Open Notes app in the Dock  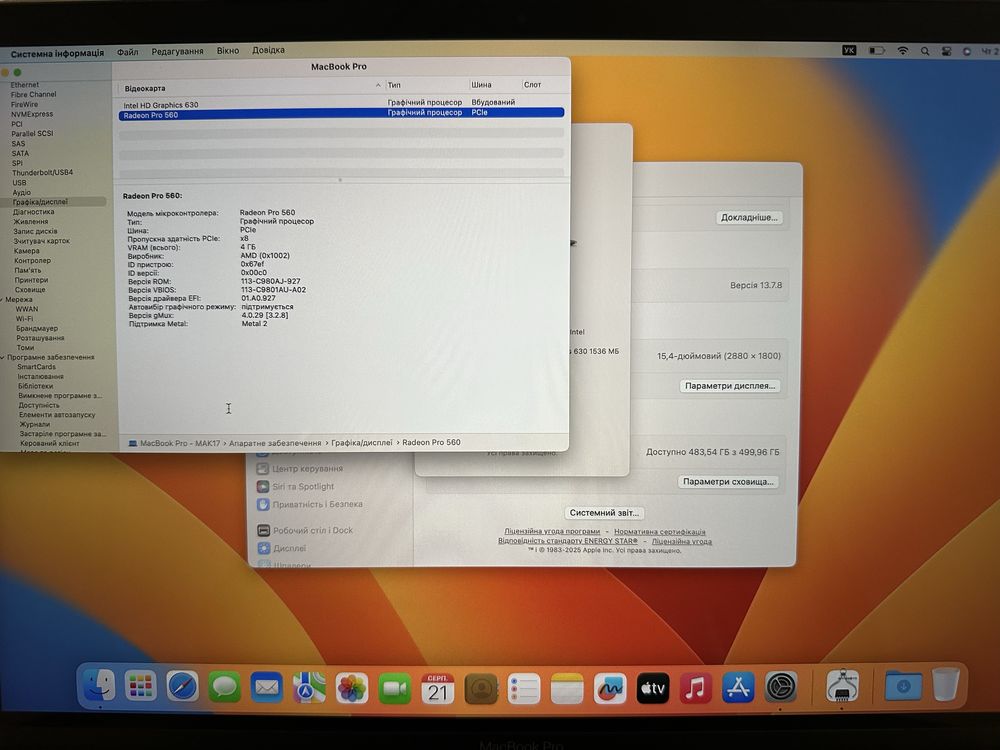567,689
